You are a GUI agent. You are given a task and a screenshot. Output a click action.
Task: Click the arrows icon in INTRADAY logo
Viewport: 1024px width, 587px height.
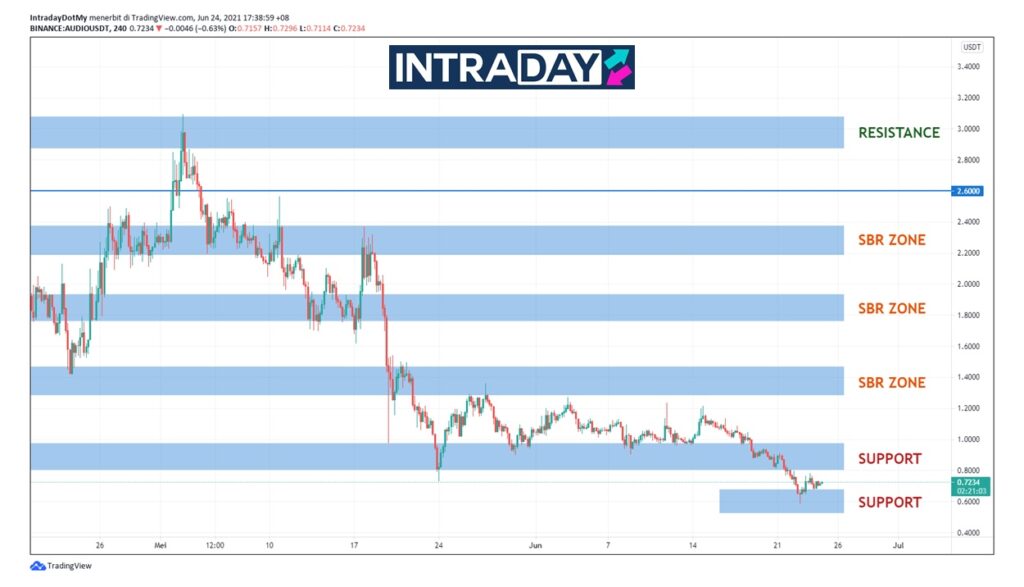tap(616, 67)
